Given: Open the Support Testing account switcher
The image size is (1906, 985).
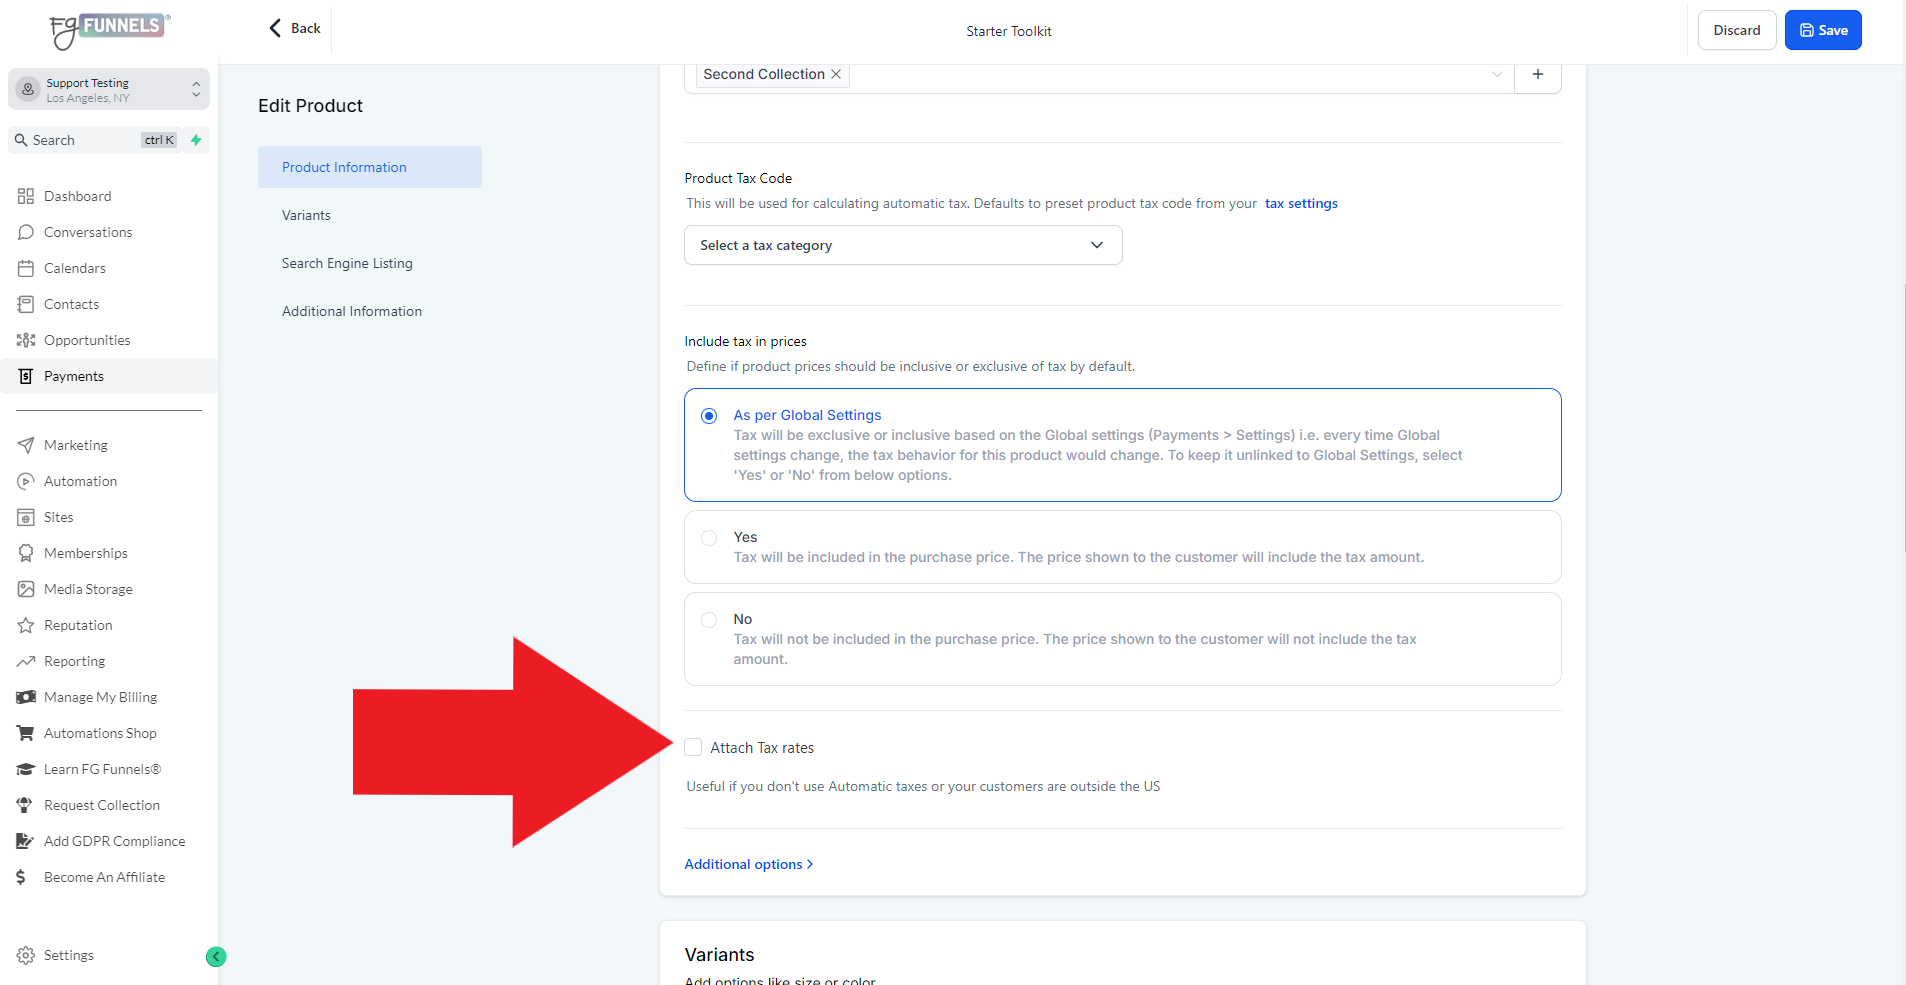Looking at the screenshot, I should (109, 90).
